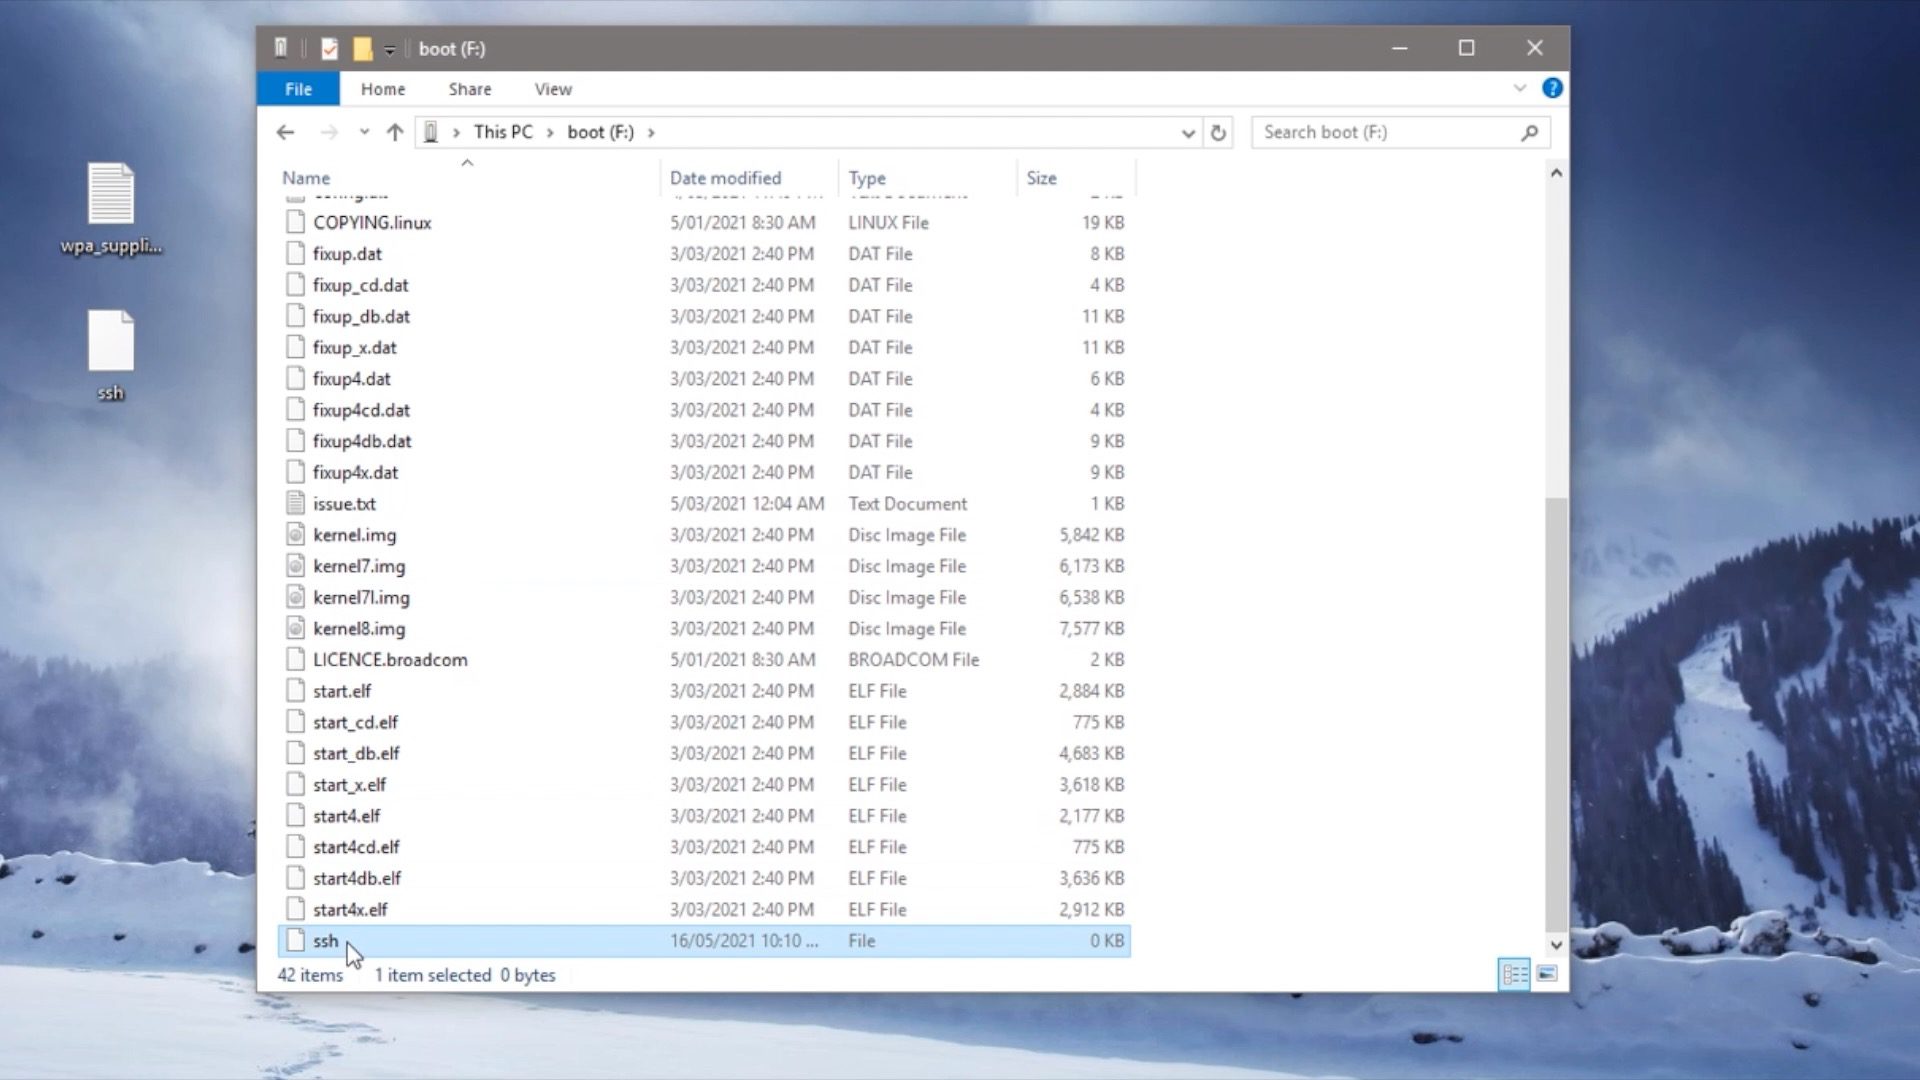Switch to Large icons view layout
The image size is (1920, 1080).
coord(1547,974)
